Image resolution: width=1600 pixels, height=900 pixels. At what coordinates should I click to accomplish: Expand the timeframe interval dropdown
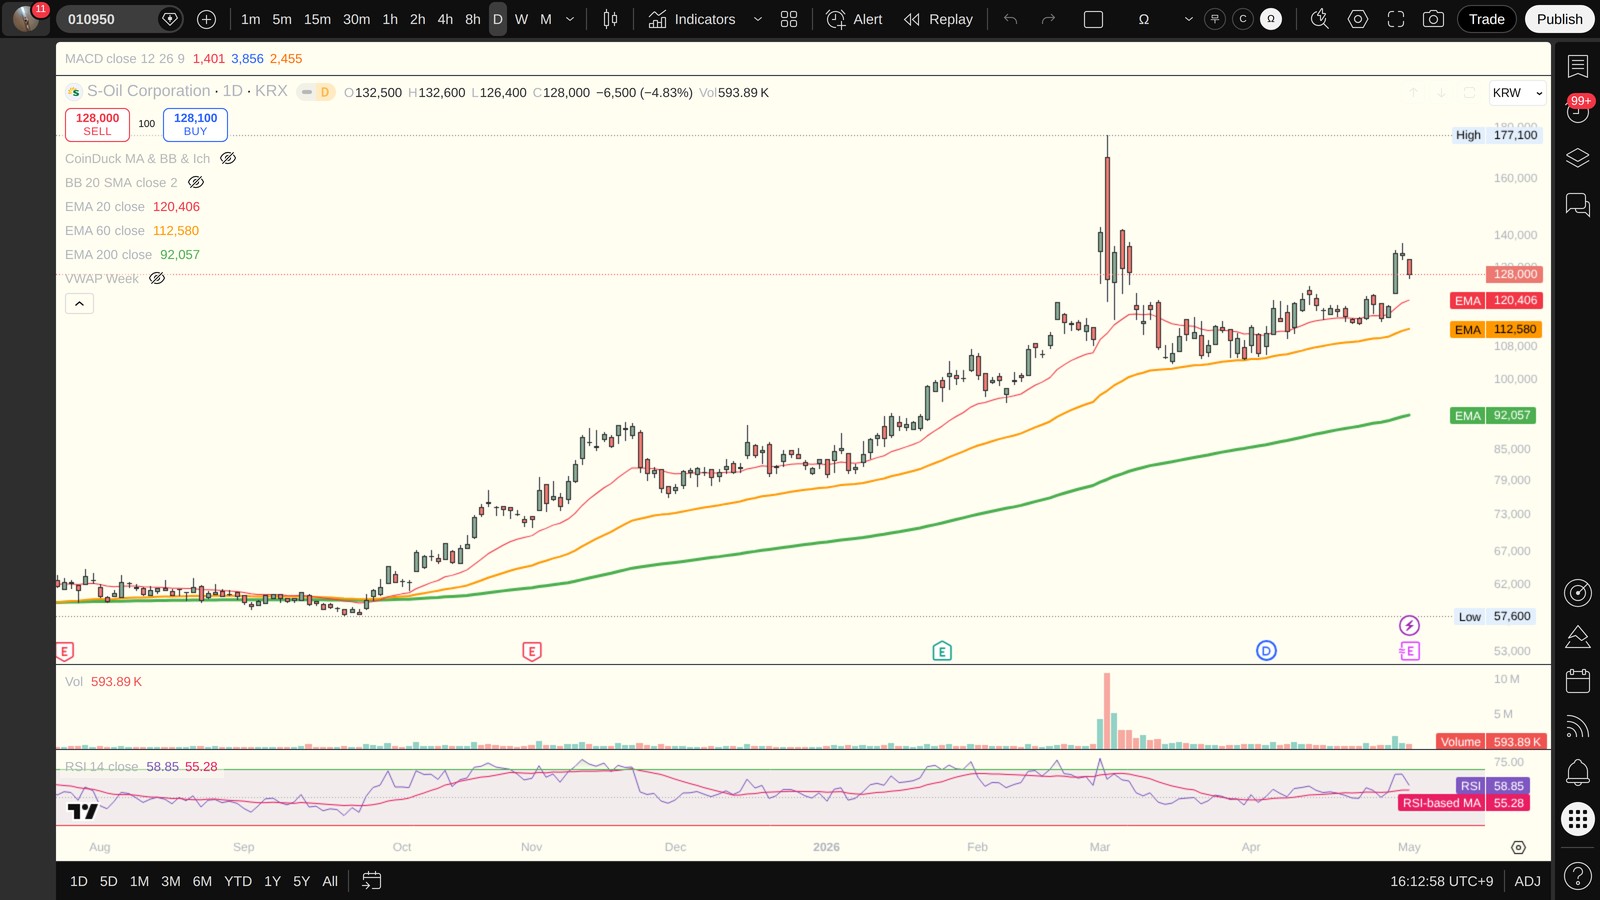pos(570,19)
